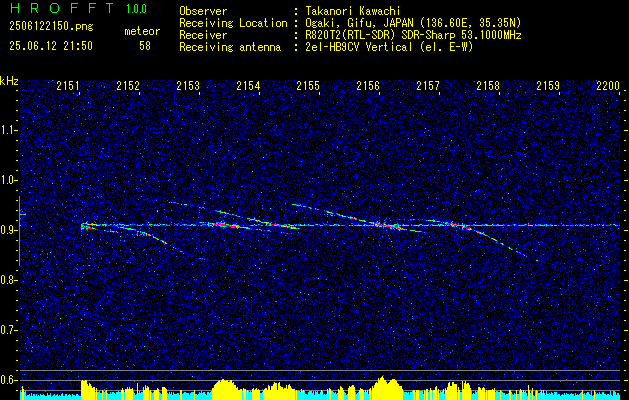Click the 0.8 kHz frequency tick label

(x=9, y=280)
